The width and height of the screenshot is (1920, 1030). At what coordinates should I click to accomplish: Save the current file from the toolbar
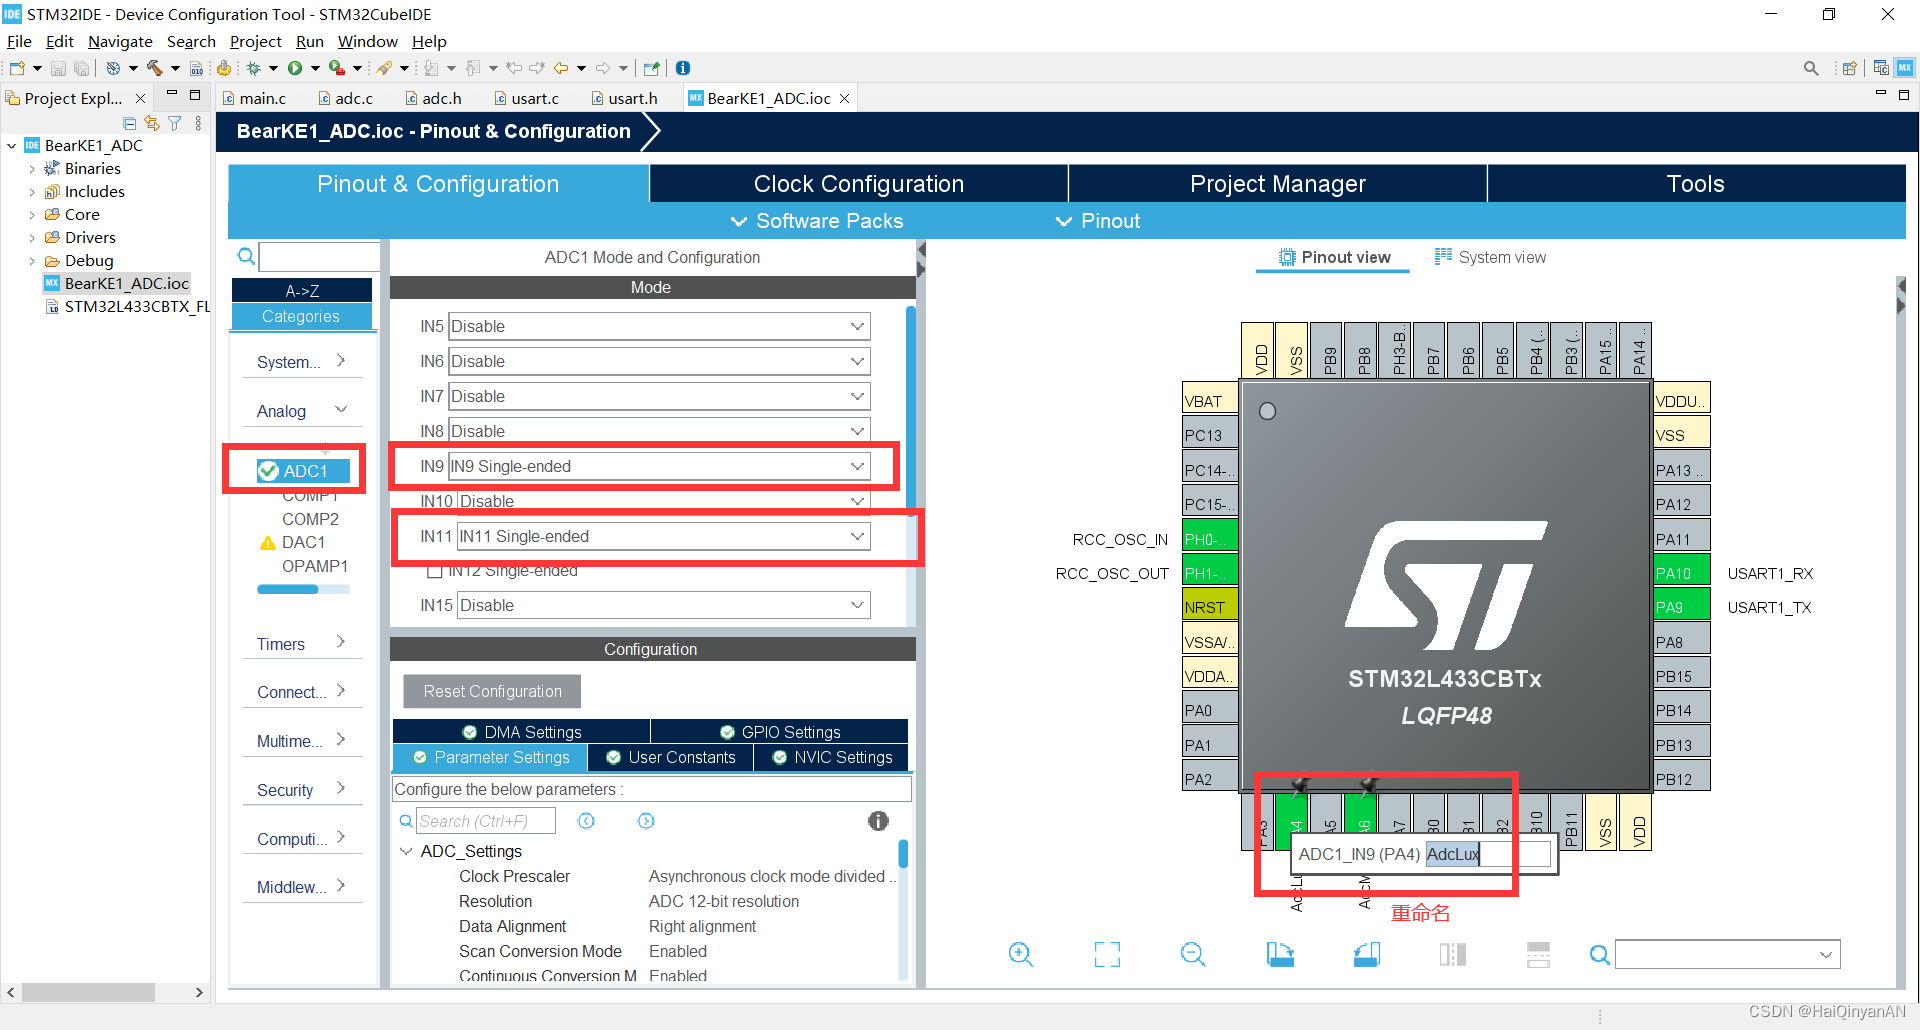pos(58,67)
